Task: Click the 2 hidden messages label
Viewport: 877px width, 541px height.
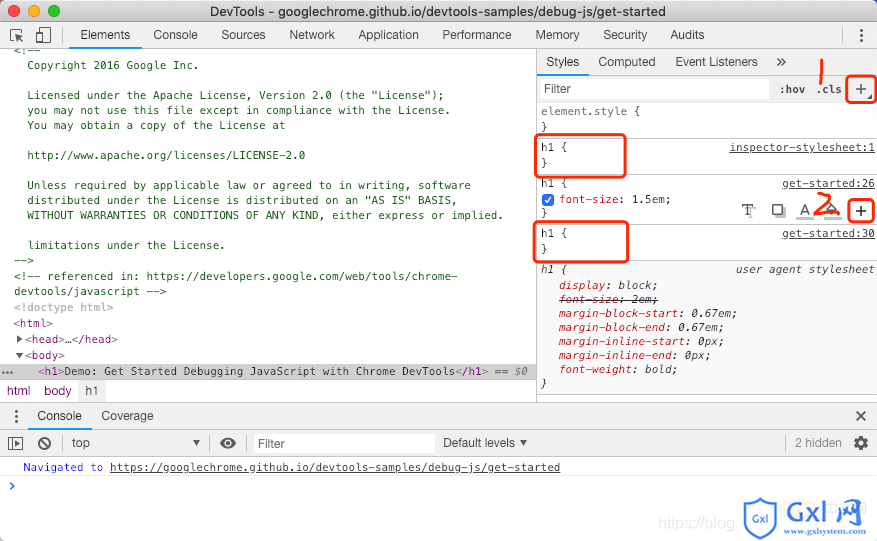Action: pyautogui.click(x=818, y=443)
